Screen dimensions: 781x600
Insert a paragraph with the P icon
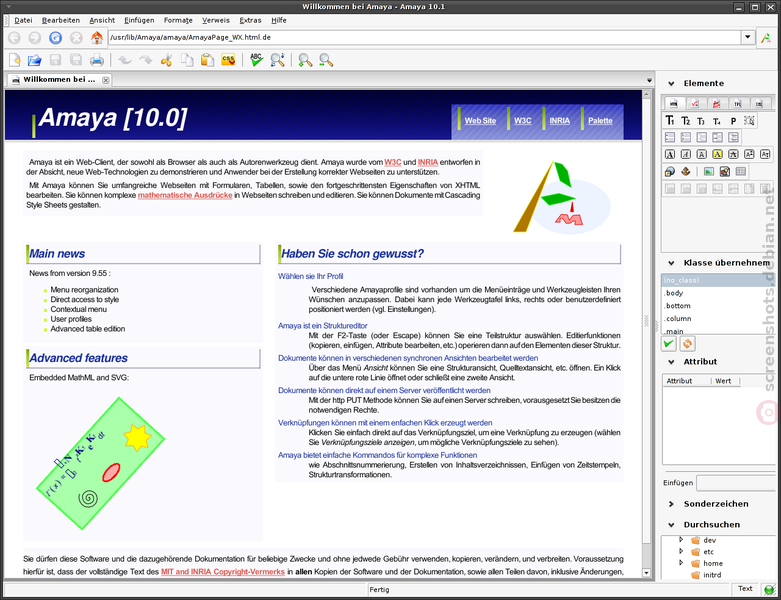(733, 120)
